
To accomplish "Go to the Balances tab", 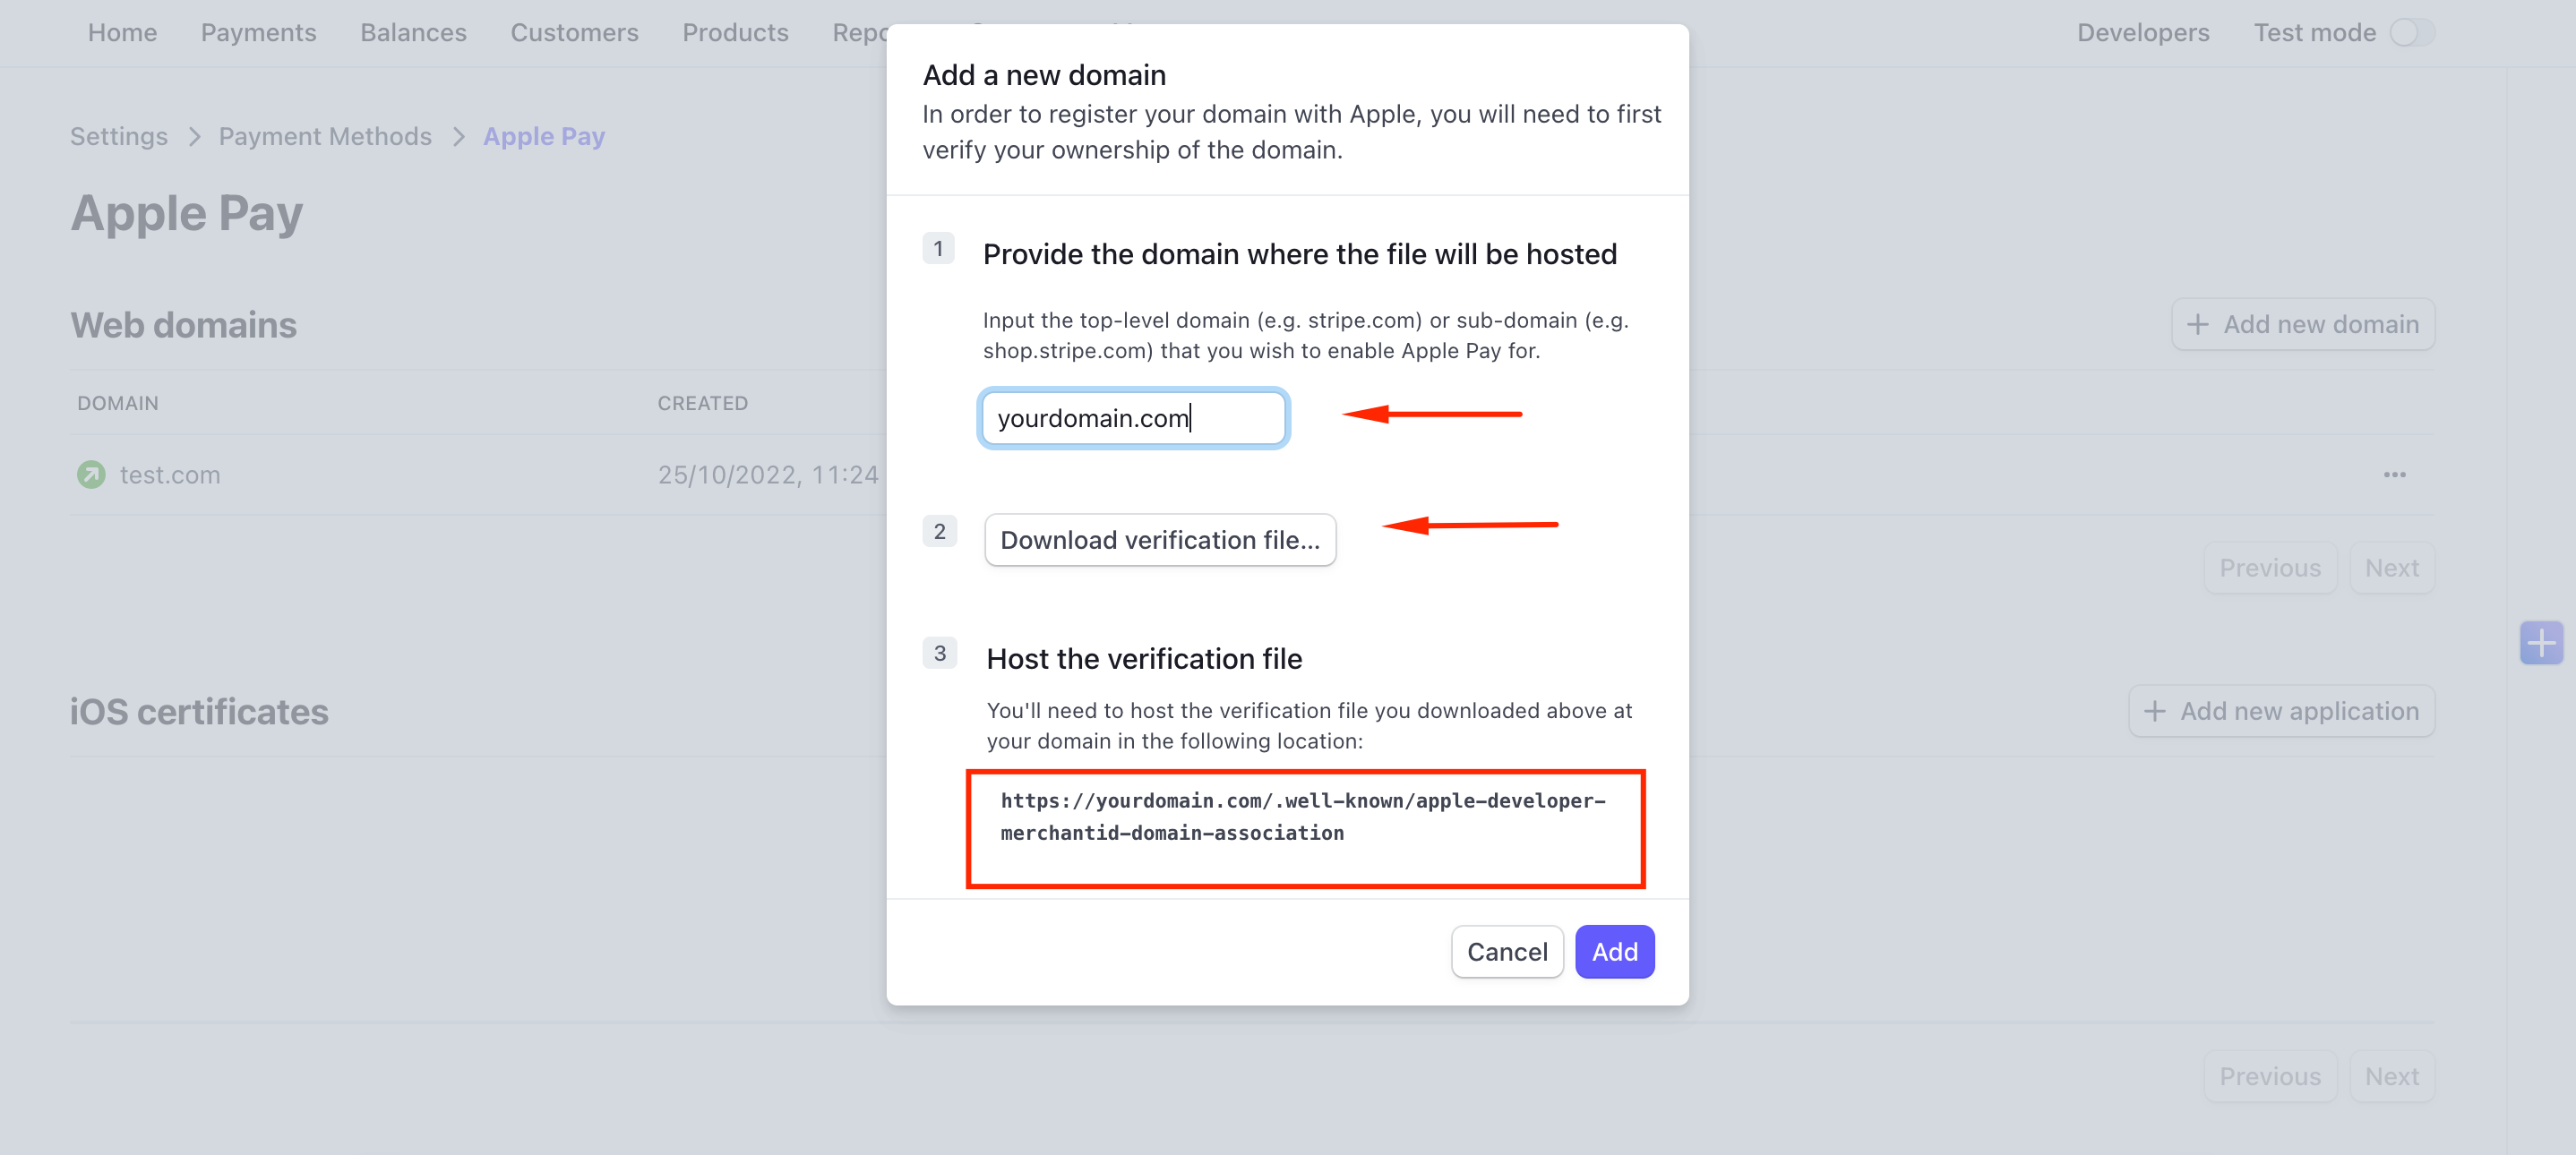I will pyautogui.click(x=413, y=32).
